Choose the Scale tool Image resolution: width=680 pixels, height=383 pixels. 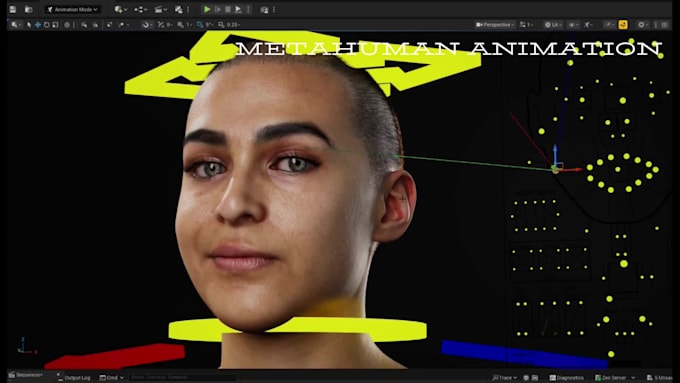55,25
